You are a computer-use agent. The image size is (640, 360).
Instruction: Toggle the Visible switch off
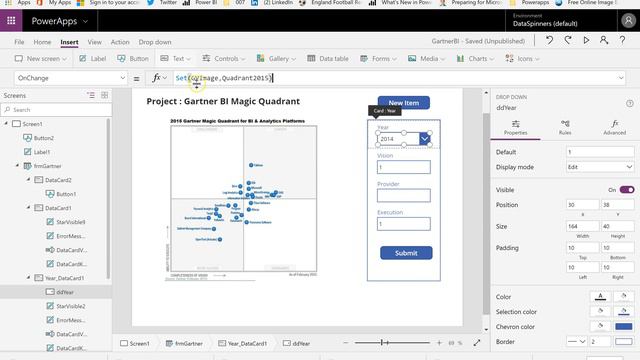tap(627, 190)
